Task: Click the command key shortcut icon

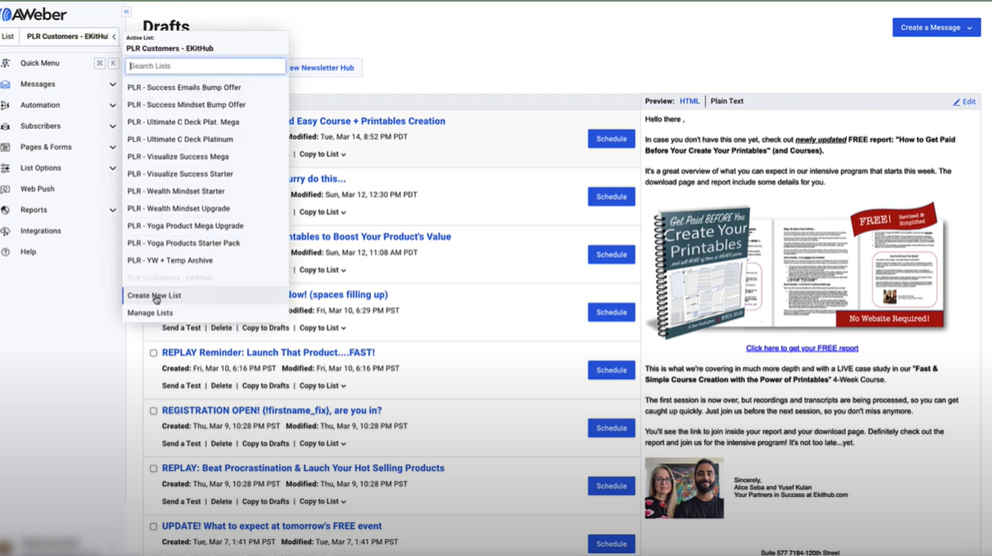Action: click(99, 63)
